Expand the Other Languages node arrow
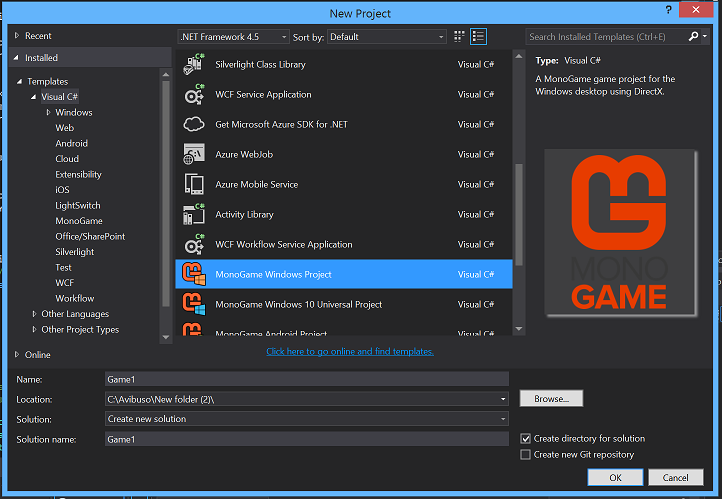Viewport: 722px width, 499px height. click(x=34, y=314)
